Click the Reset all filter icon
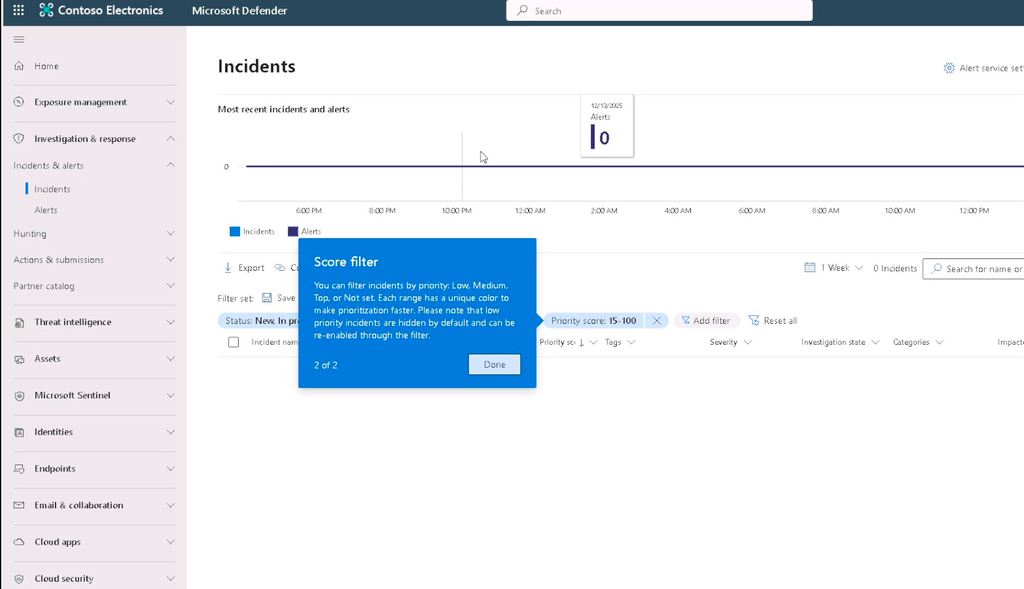 (x=754, y=321)
